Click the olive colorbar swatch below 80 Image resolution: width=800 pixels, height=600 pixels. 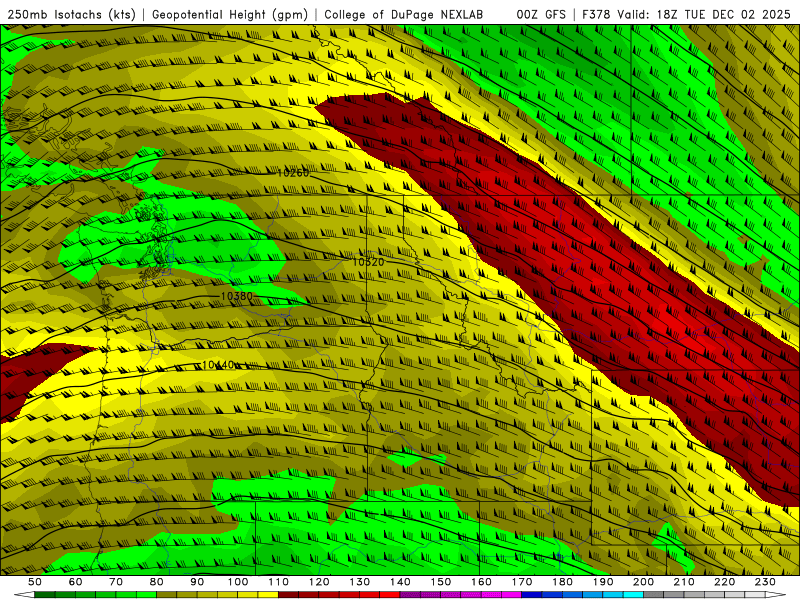click(x=166, y=595)
